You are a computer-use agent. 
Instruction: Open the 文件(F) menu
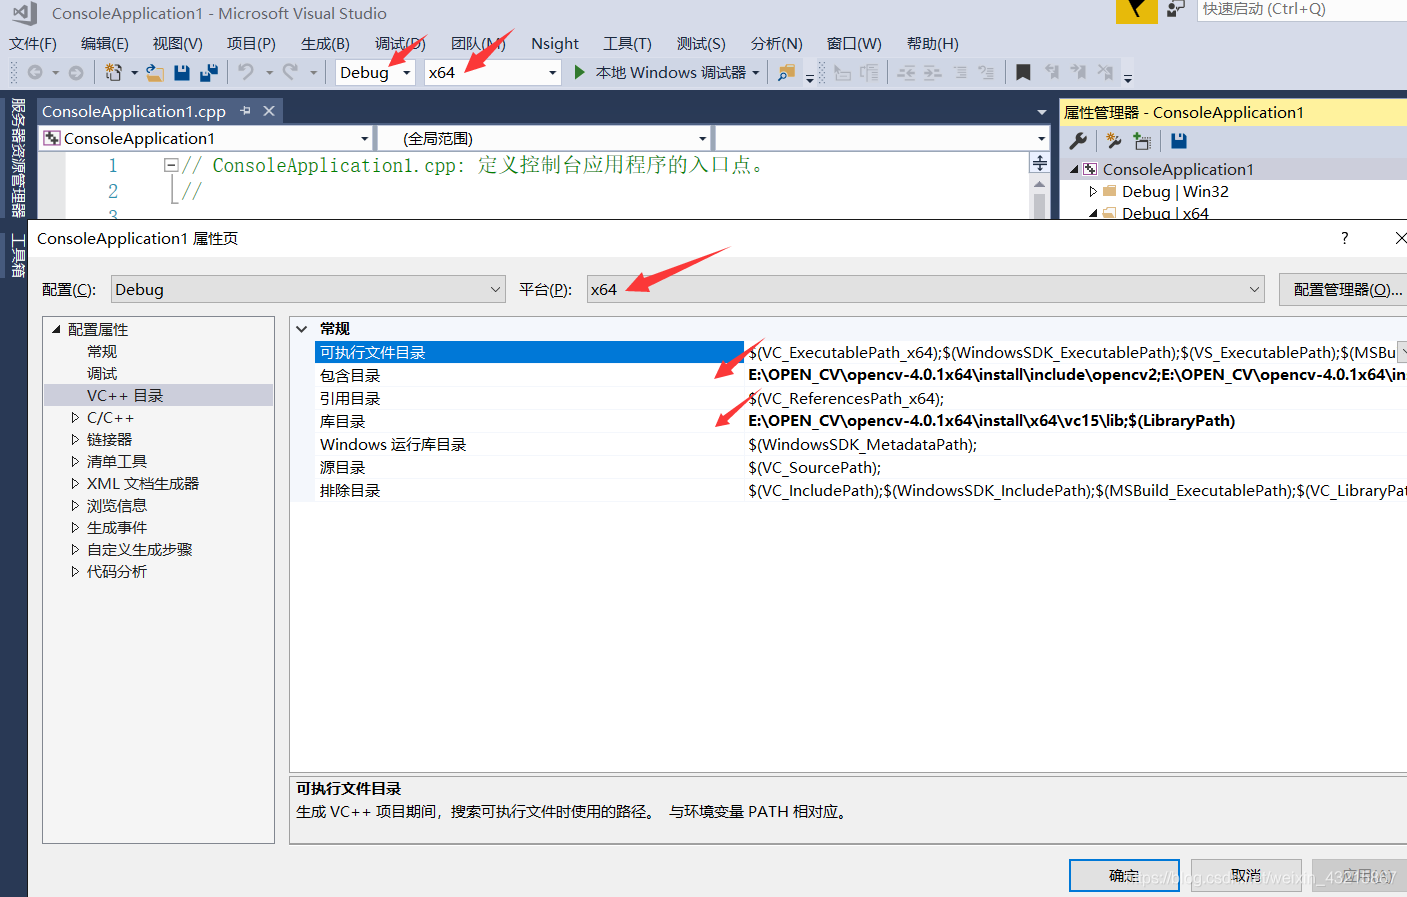pyautogui.click(x=33, y=43)
